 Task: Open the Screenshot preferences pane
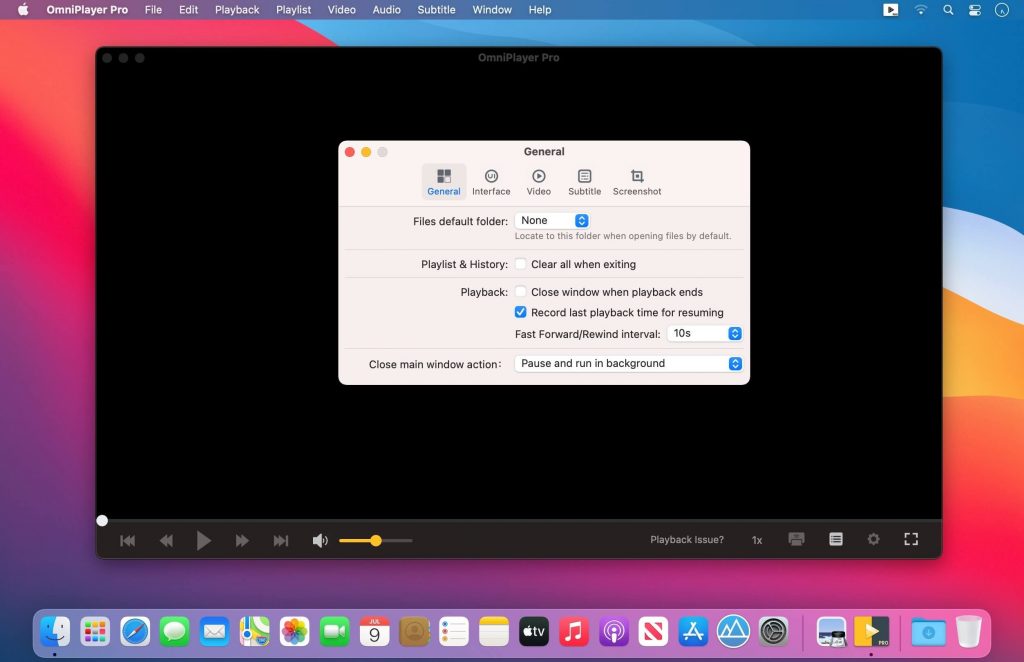[636, 181]
